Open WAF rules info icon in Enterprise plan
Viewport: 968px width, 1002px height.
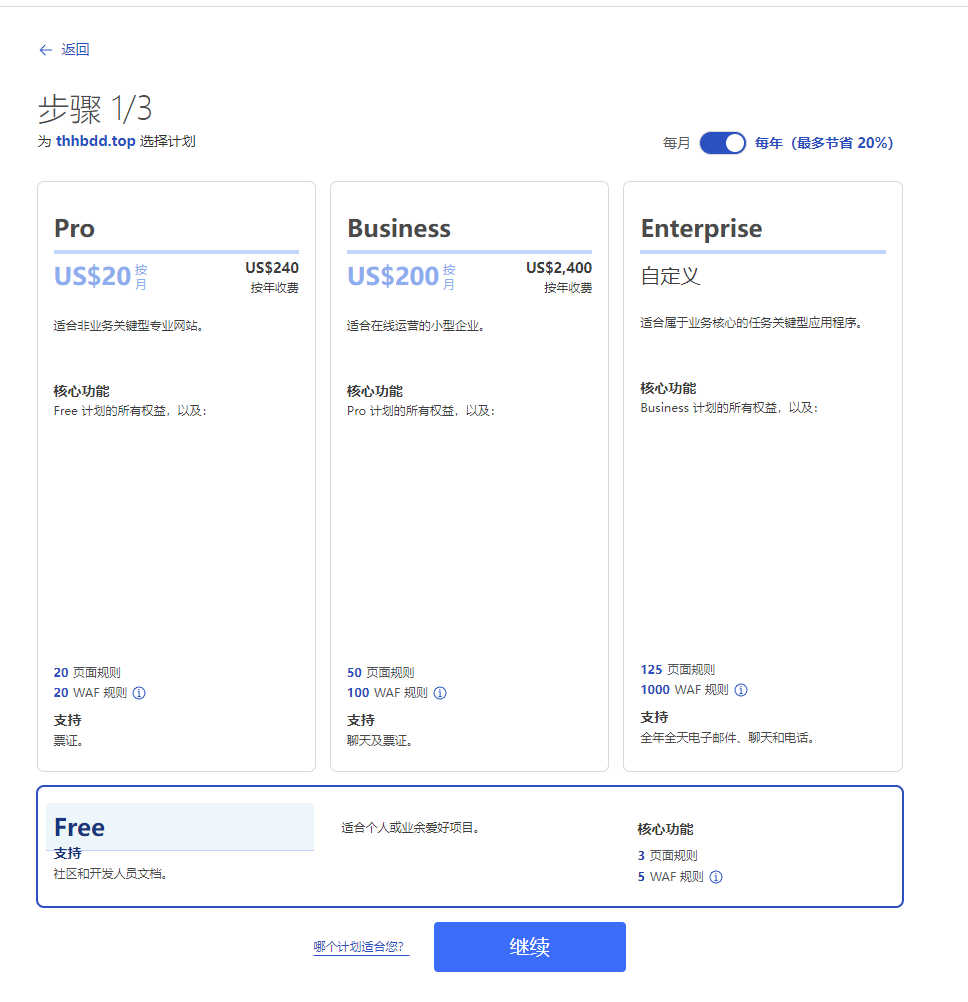741,690
